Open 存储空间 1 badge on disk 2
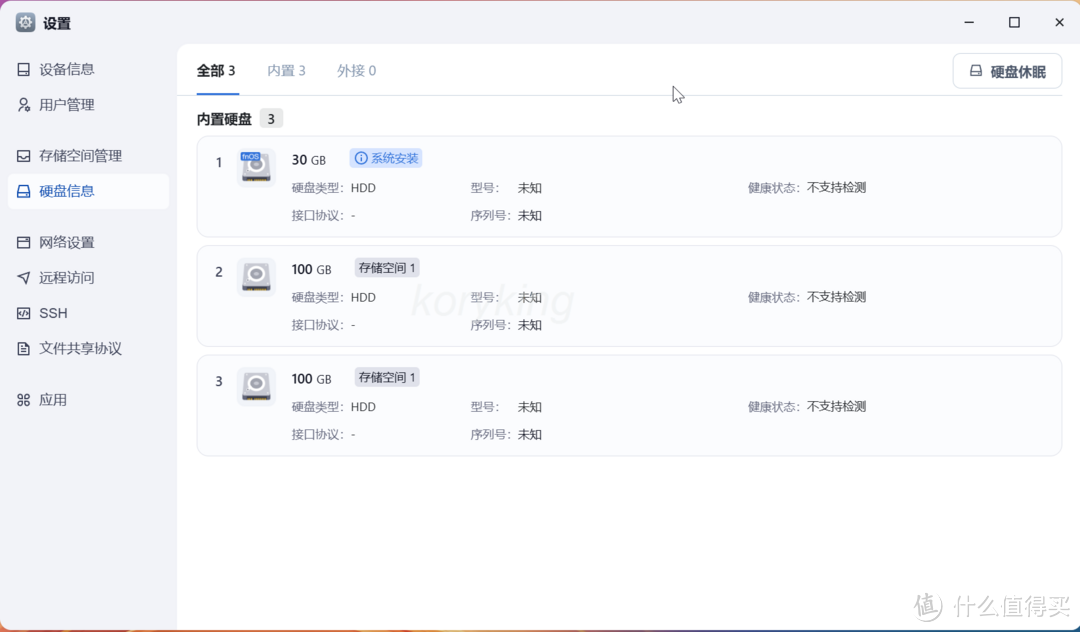 coord(386,267)
